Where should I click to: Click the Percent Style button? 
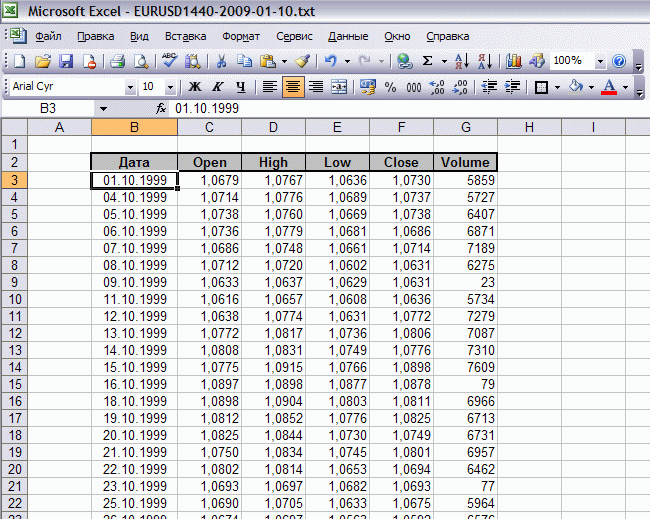(x=390, y=87)
